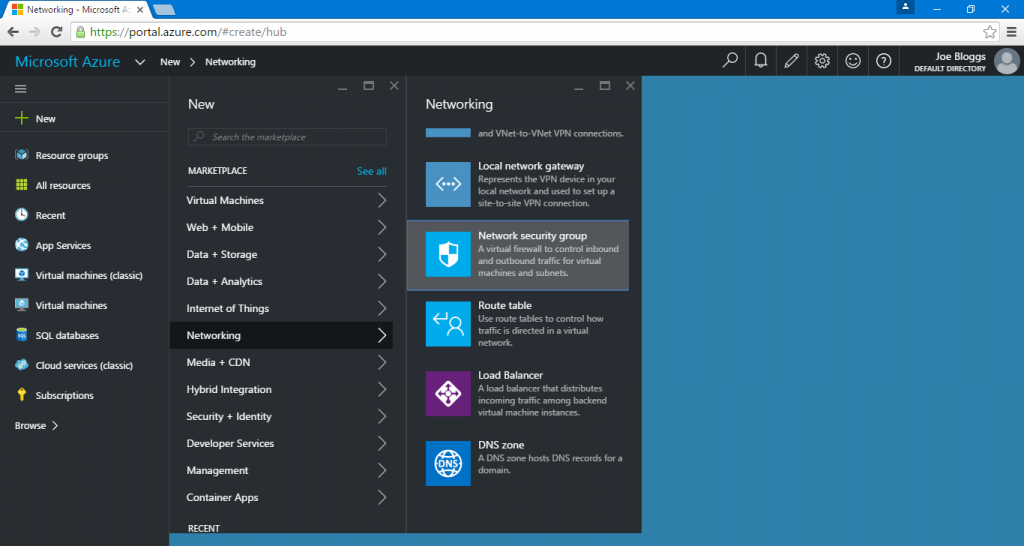Open the Chrome menu icon
This screenshot has width=1024, height=546.
1011,32
